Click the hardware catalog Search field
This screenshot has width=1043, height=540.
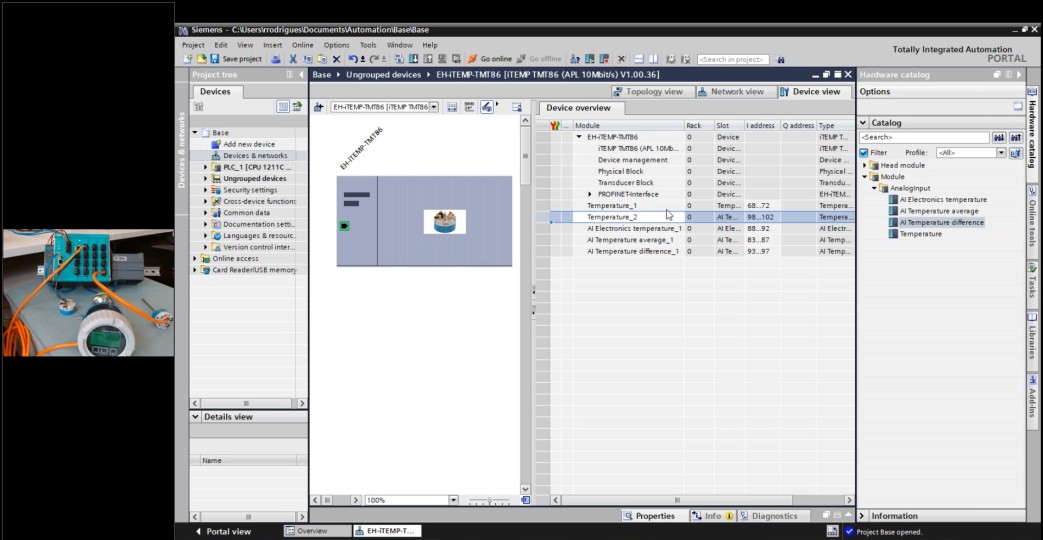point(924,138)
